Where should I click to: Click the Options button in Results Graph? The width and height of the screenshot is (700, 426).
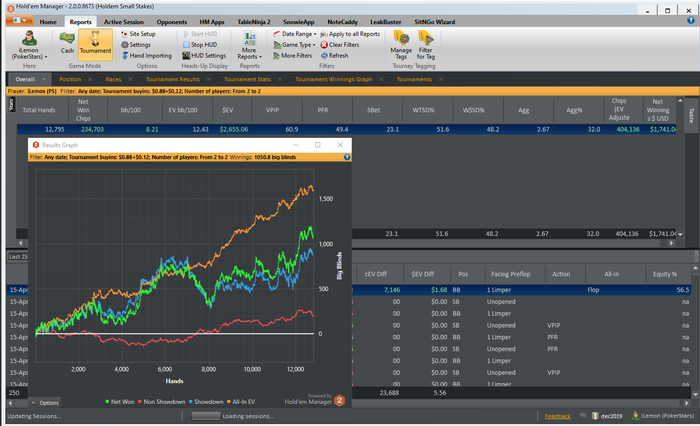[48, 402]
